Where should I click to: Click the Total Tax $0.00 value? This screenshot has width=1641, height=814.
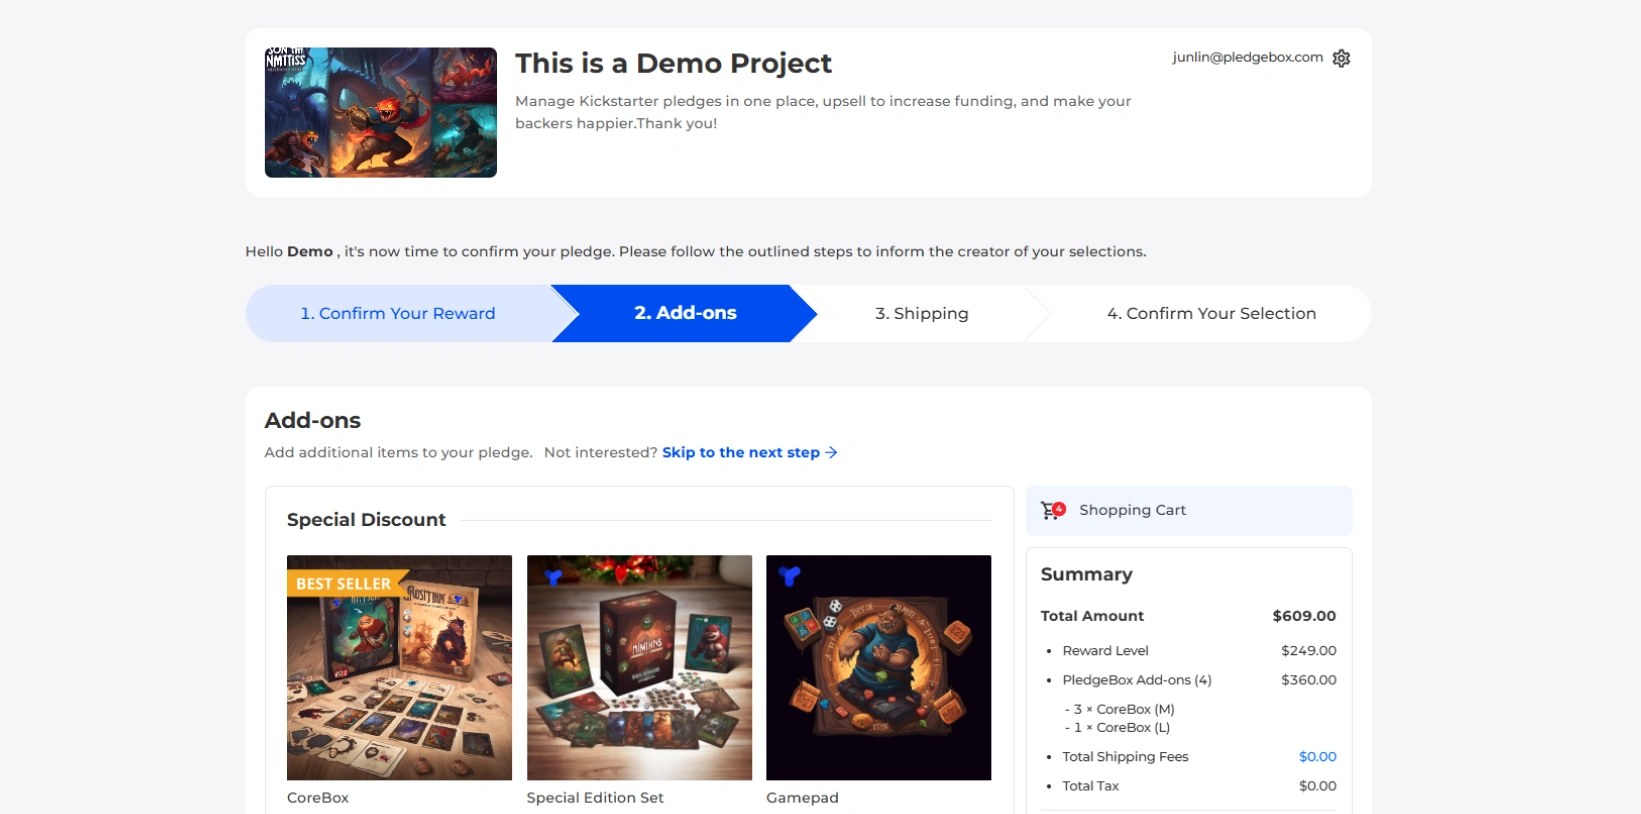[x=1317, y=786]
